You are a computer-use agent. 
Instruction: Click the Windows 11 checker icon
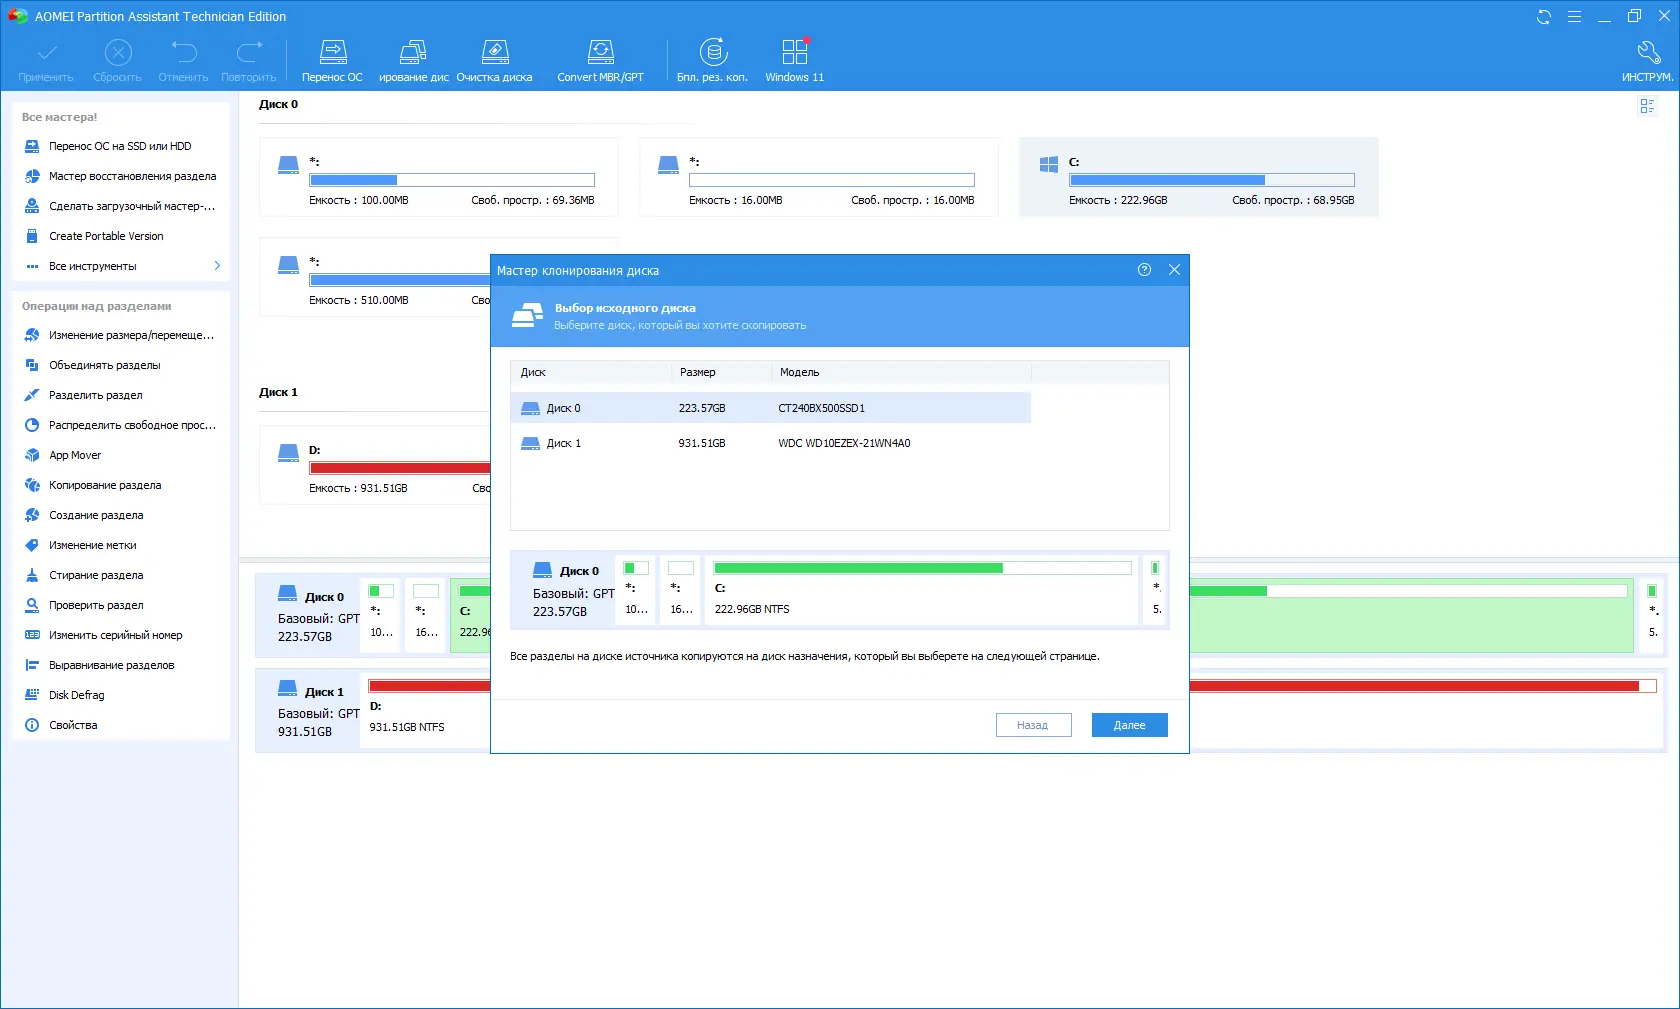[795, 61]
